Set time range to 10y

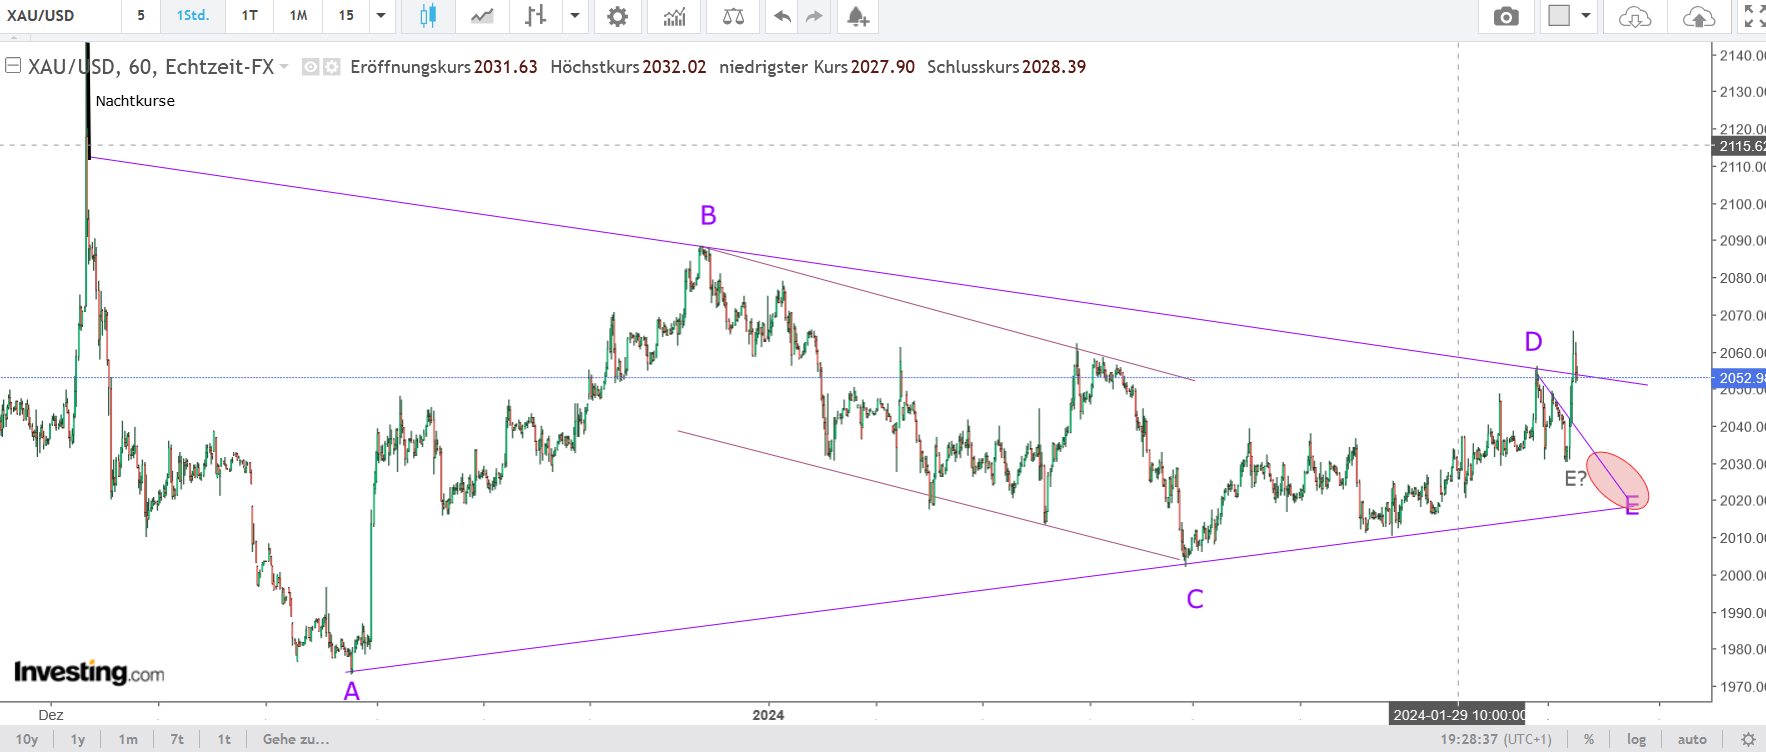tap(27, 740)
